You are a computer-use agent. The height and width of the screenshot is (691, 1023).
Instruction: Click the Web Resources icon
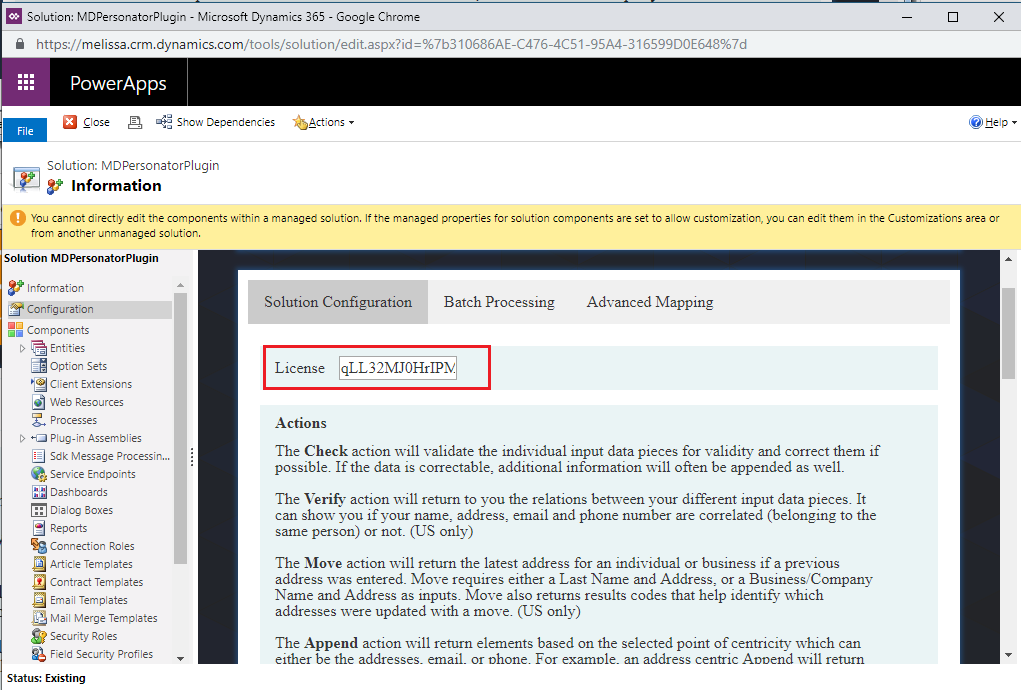click(39, 402)
